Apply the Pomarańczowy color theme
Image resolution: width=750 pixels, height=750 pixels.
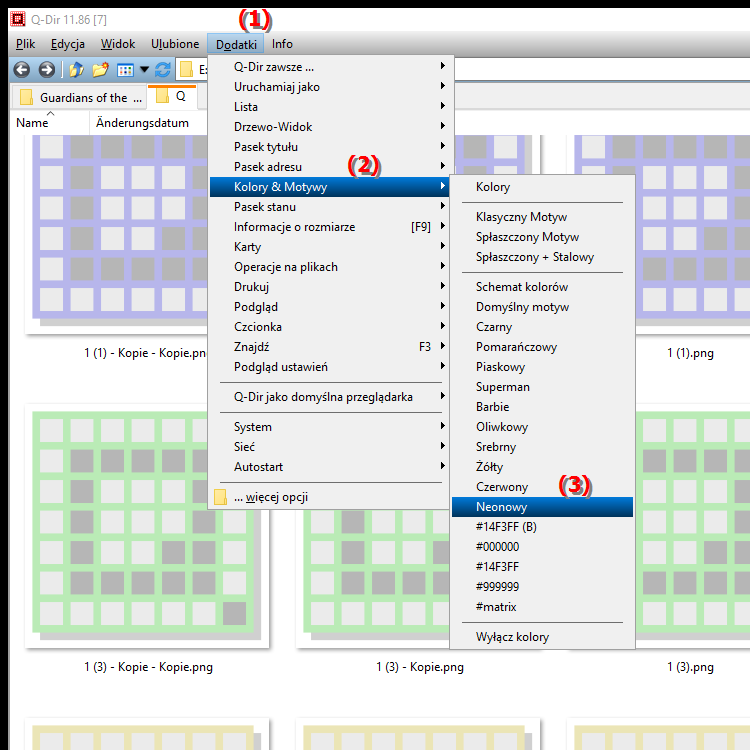click(542, 347)
